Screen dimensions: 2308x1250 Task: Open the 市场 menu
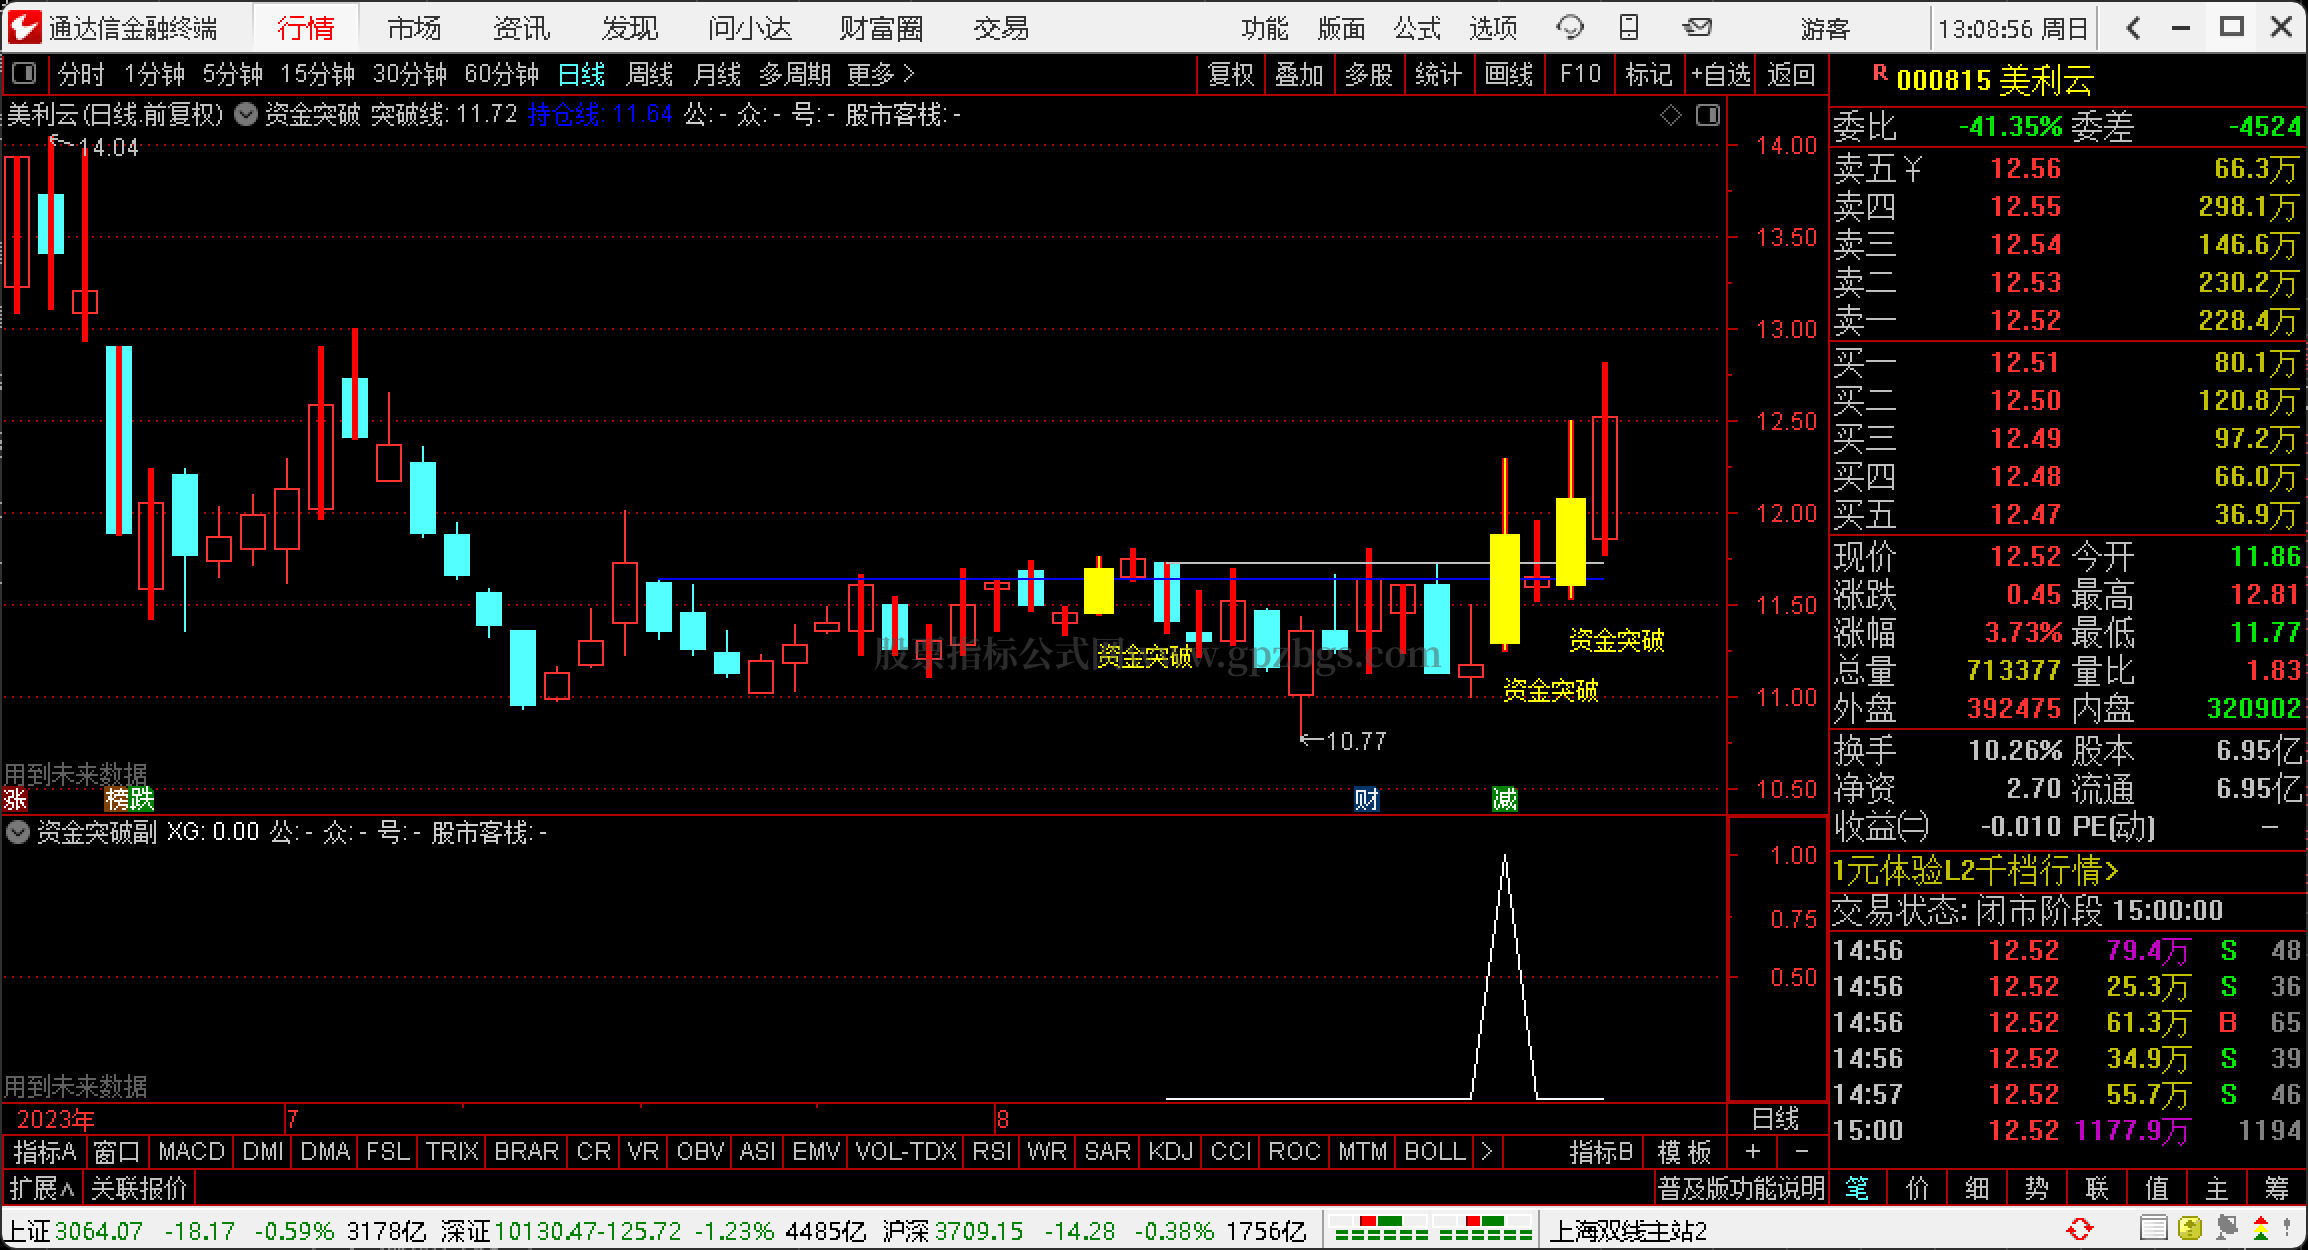tap(414, 28)
